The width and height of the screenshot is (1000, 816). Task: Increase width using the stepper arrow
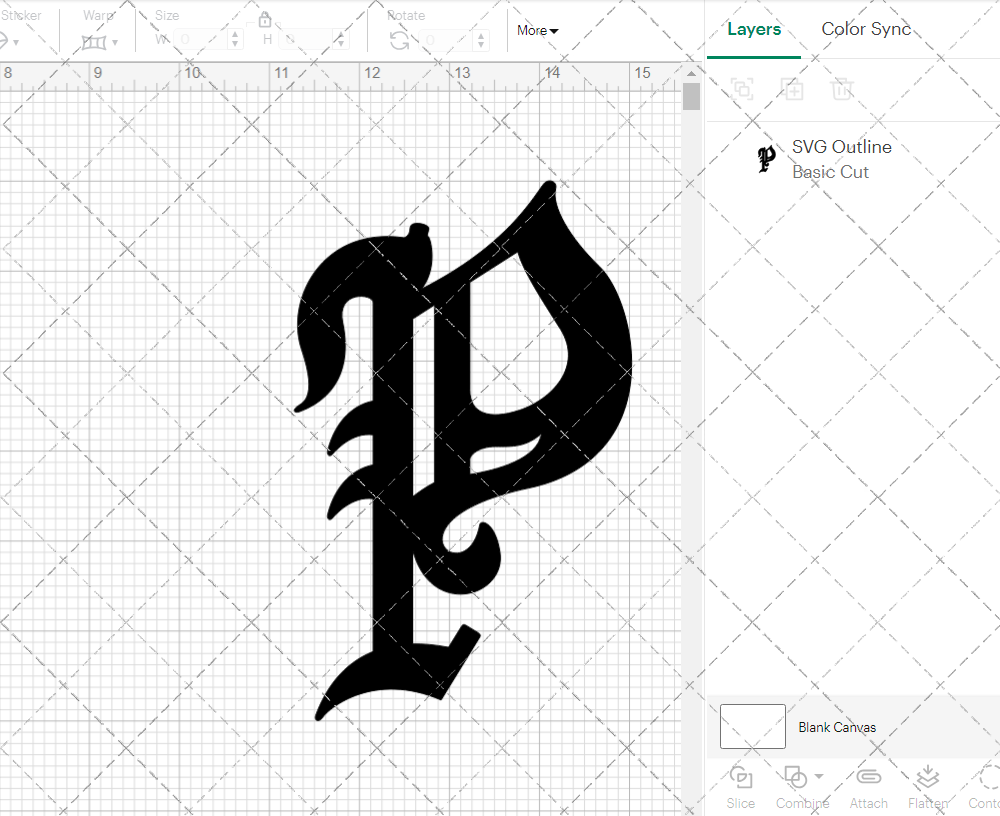click(x=235, y=34)
